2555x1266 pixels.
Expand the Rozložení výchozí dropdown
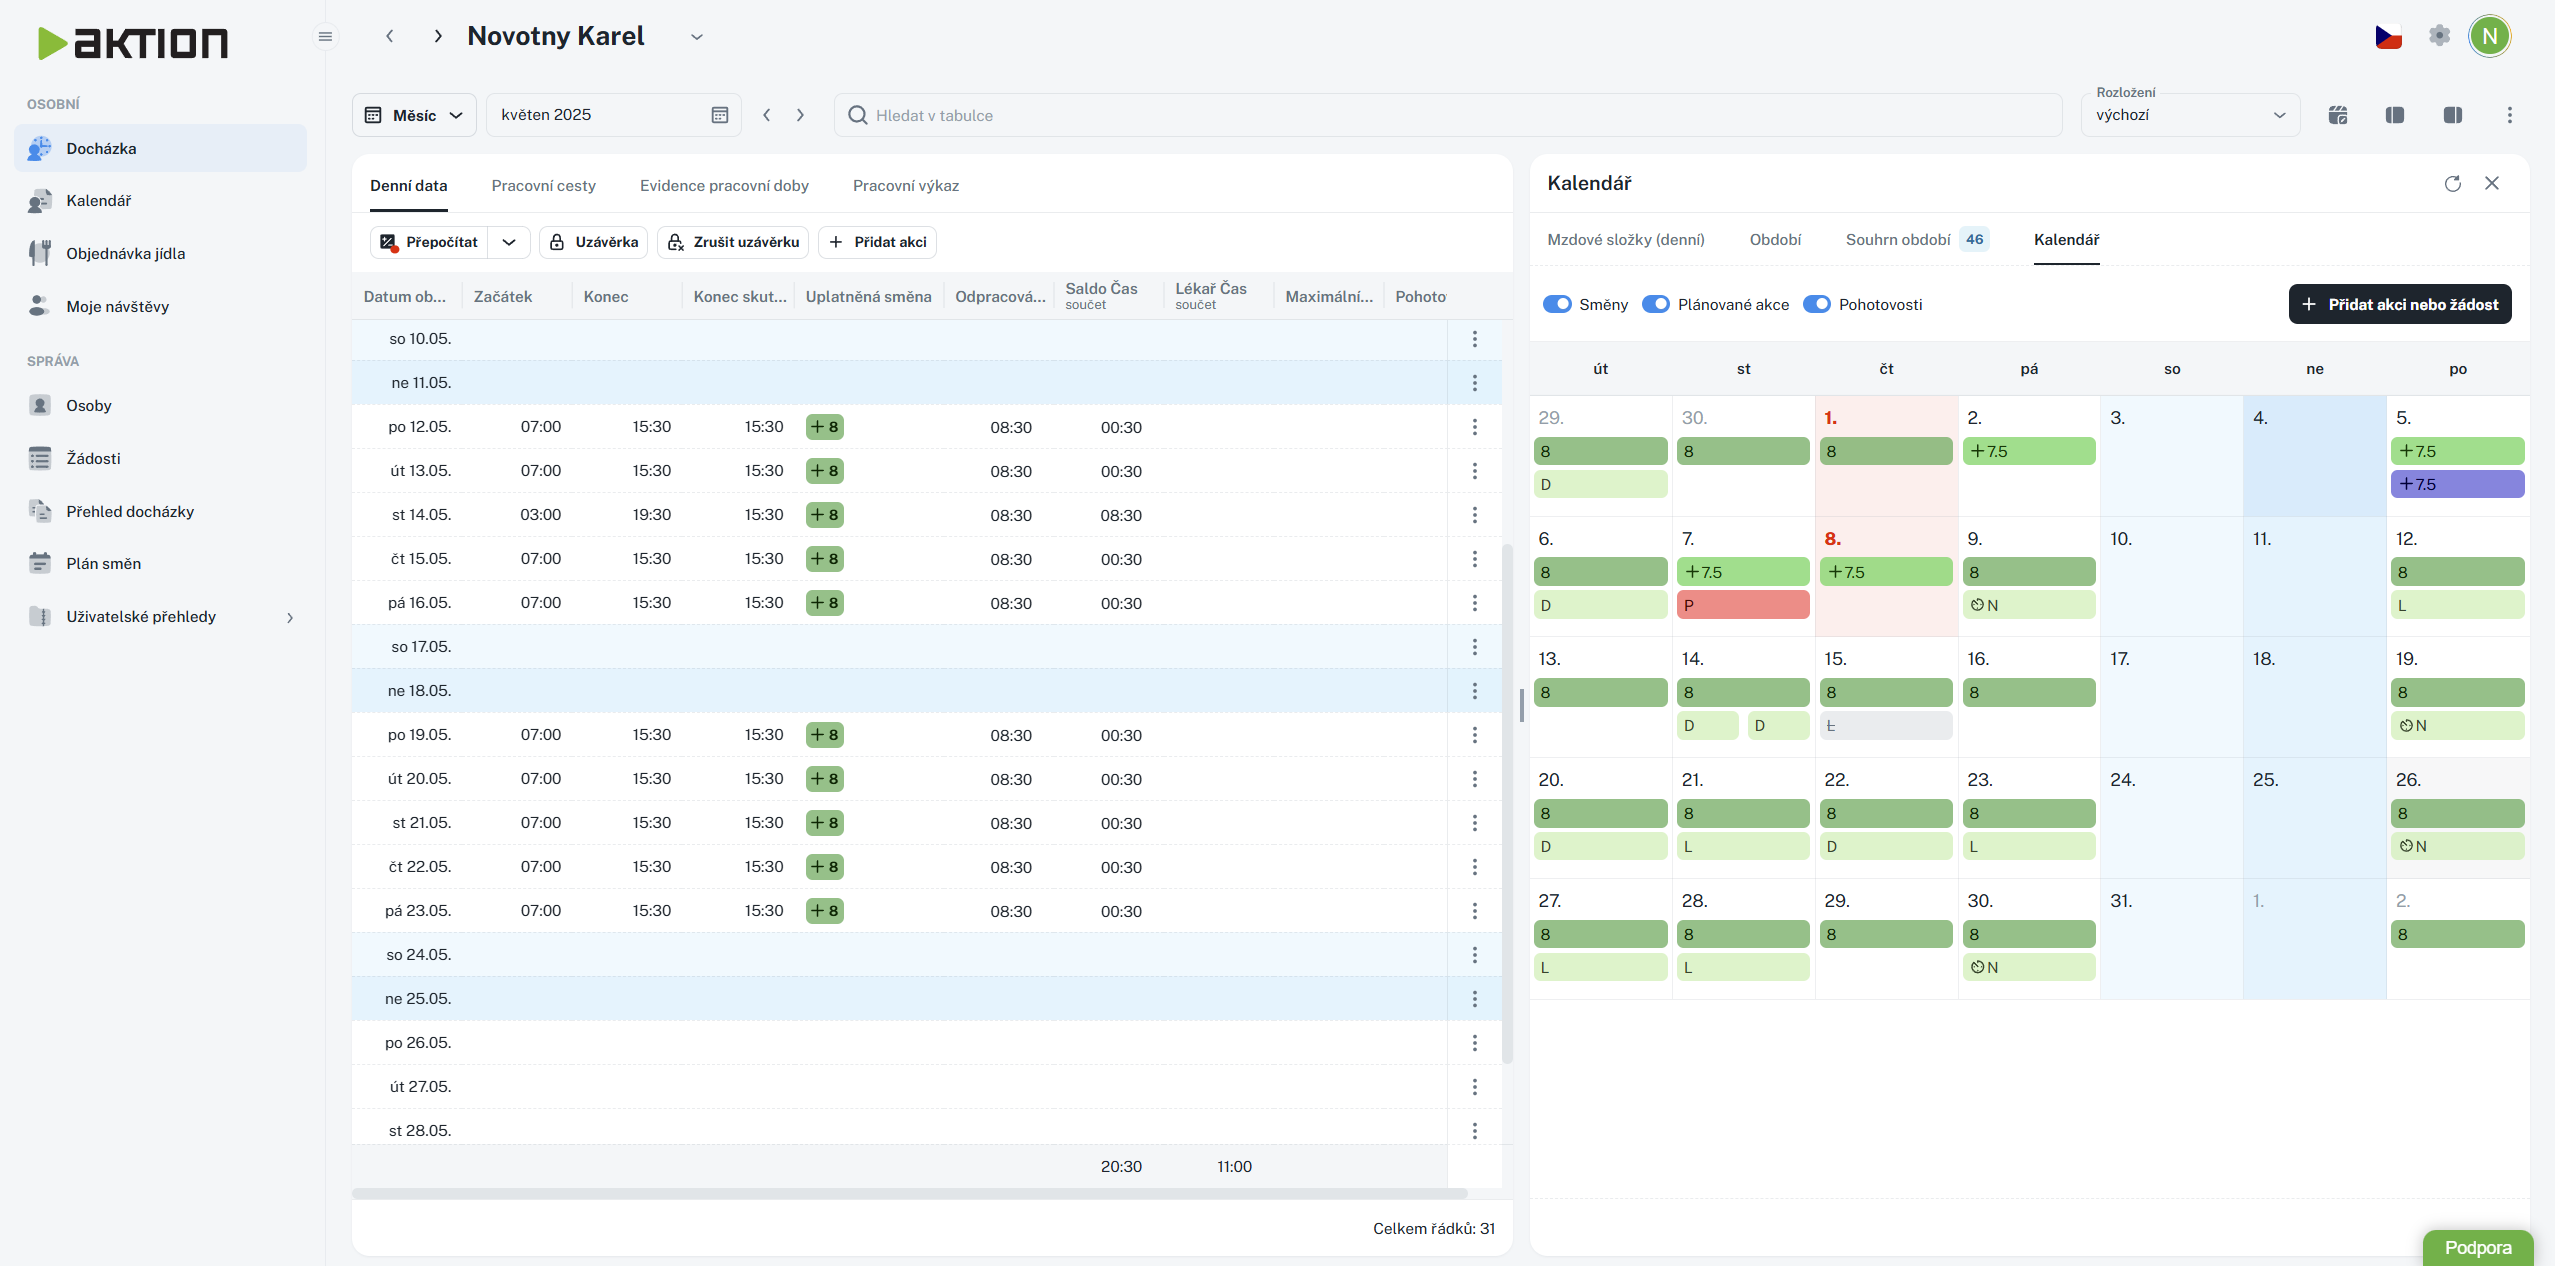2190,116
